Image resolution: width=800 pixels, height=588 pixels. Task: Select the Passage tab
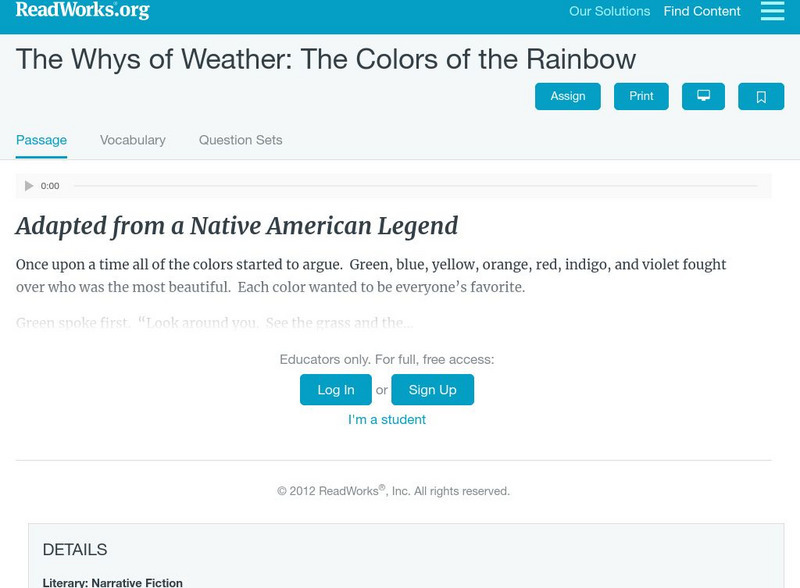[41, 140]
